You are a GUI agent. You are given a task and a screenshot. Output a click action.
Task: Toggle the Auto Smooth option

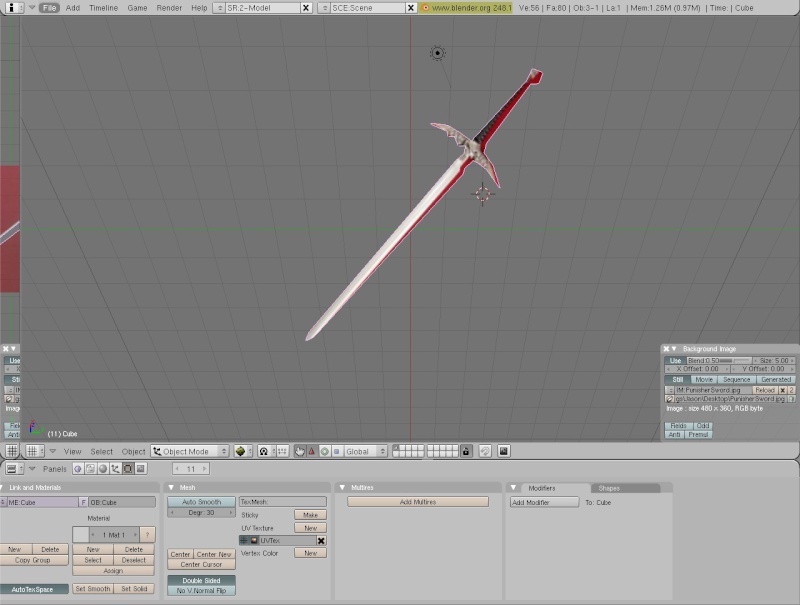click(x=202, y=502)
